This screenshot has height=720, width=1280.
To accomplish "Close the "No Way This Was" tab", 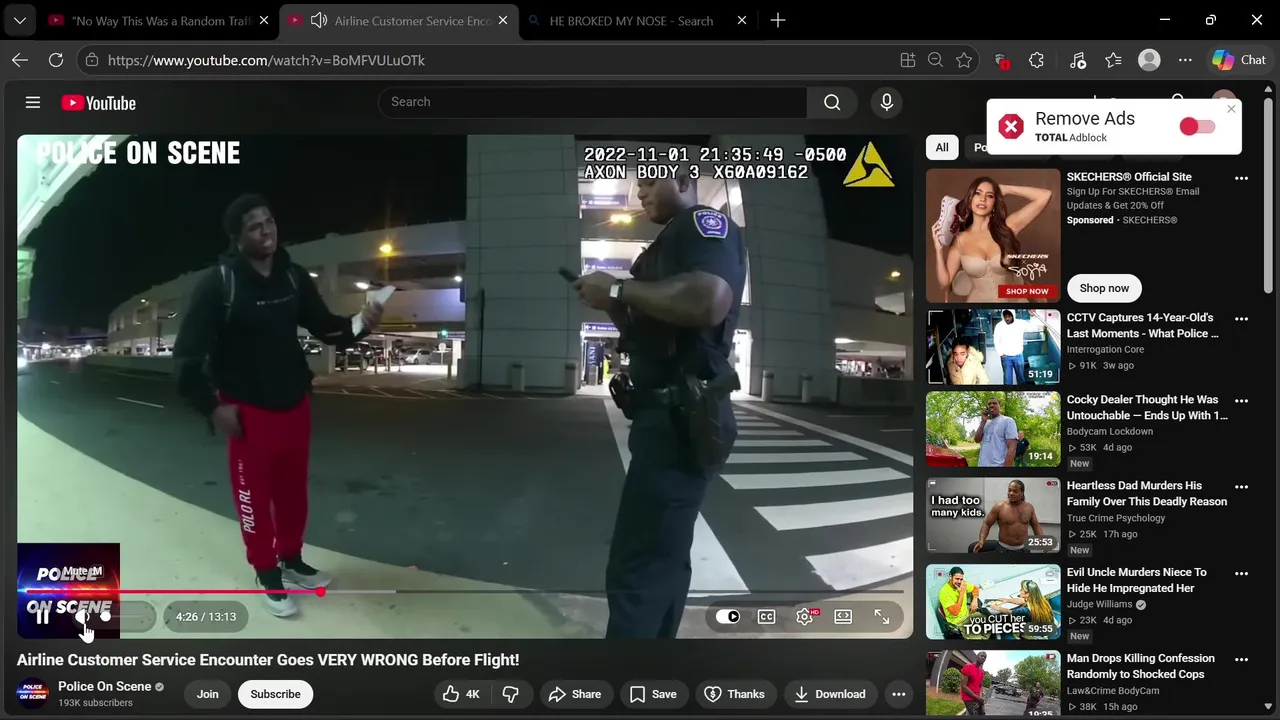I will (264, 20).
